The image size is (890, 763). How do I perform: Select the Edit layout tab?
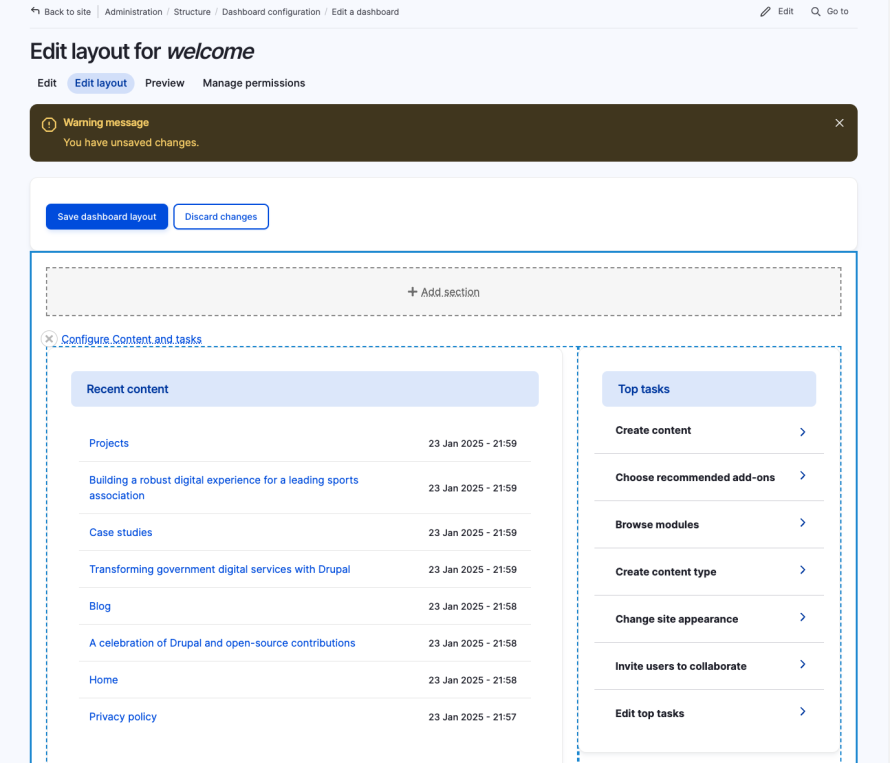(101, 83)
